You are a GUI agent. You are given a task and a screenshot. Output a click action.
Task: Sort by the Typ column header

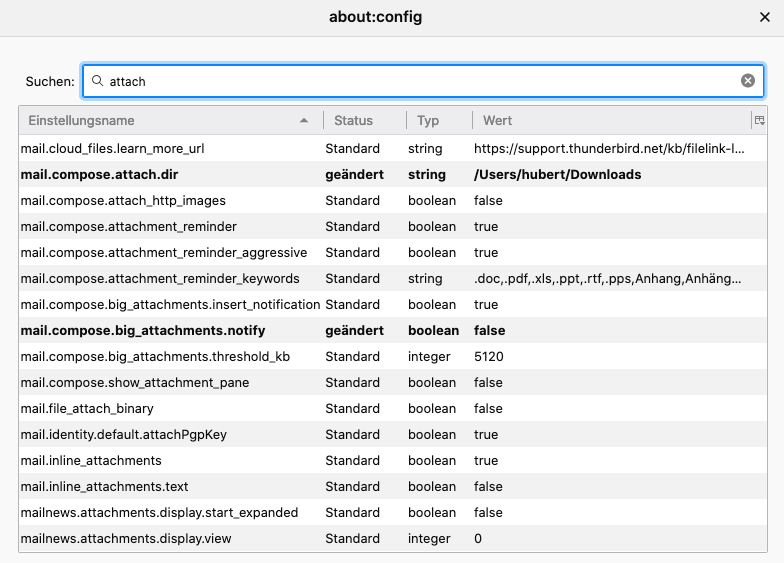coord(428,120)
